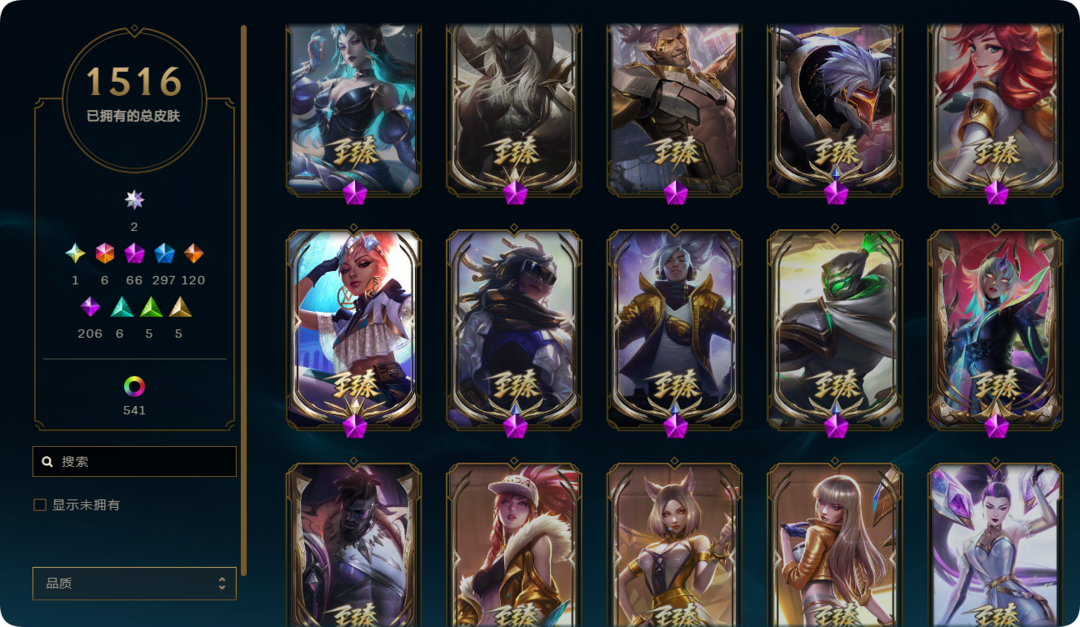This screenshot has height=627, width=1080.
Task: Open the sunglasses-wearing skin card, middle row
Action: pos(514,330)
